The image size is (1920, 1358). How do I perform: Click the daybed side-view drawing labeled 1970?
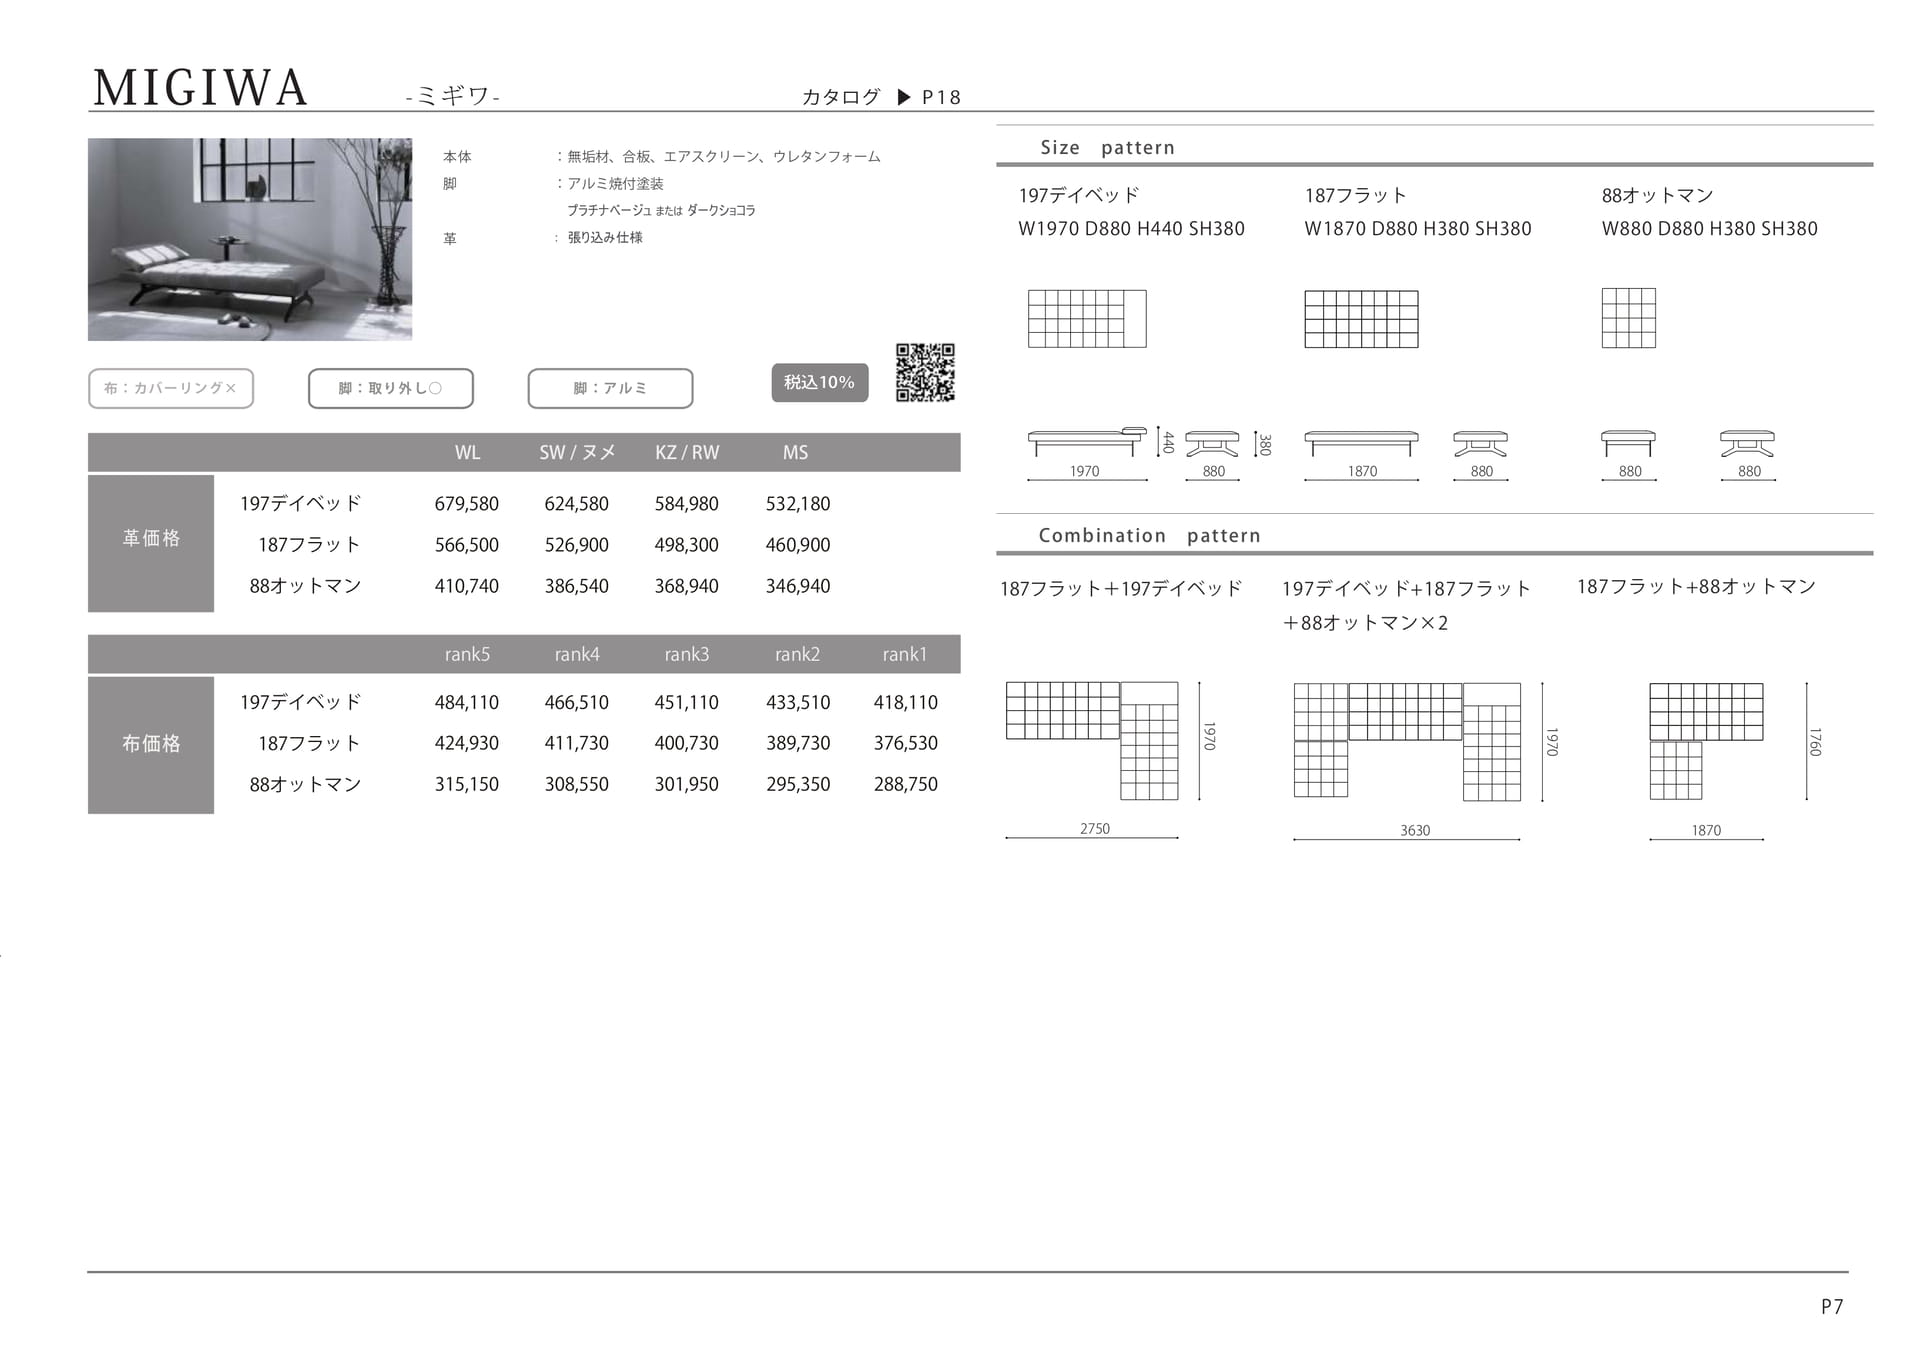click(x=1087, y=441)
